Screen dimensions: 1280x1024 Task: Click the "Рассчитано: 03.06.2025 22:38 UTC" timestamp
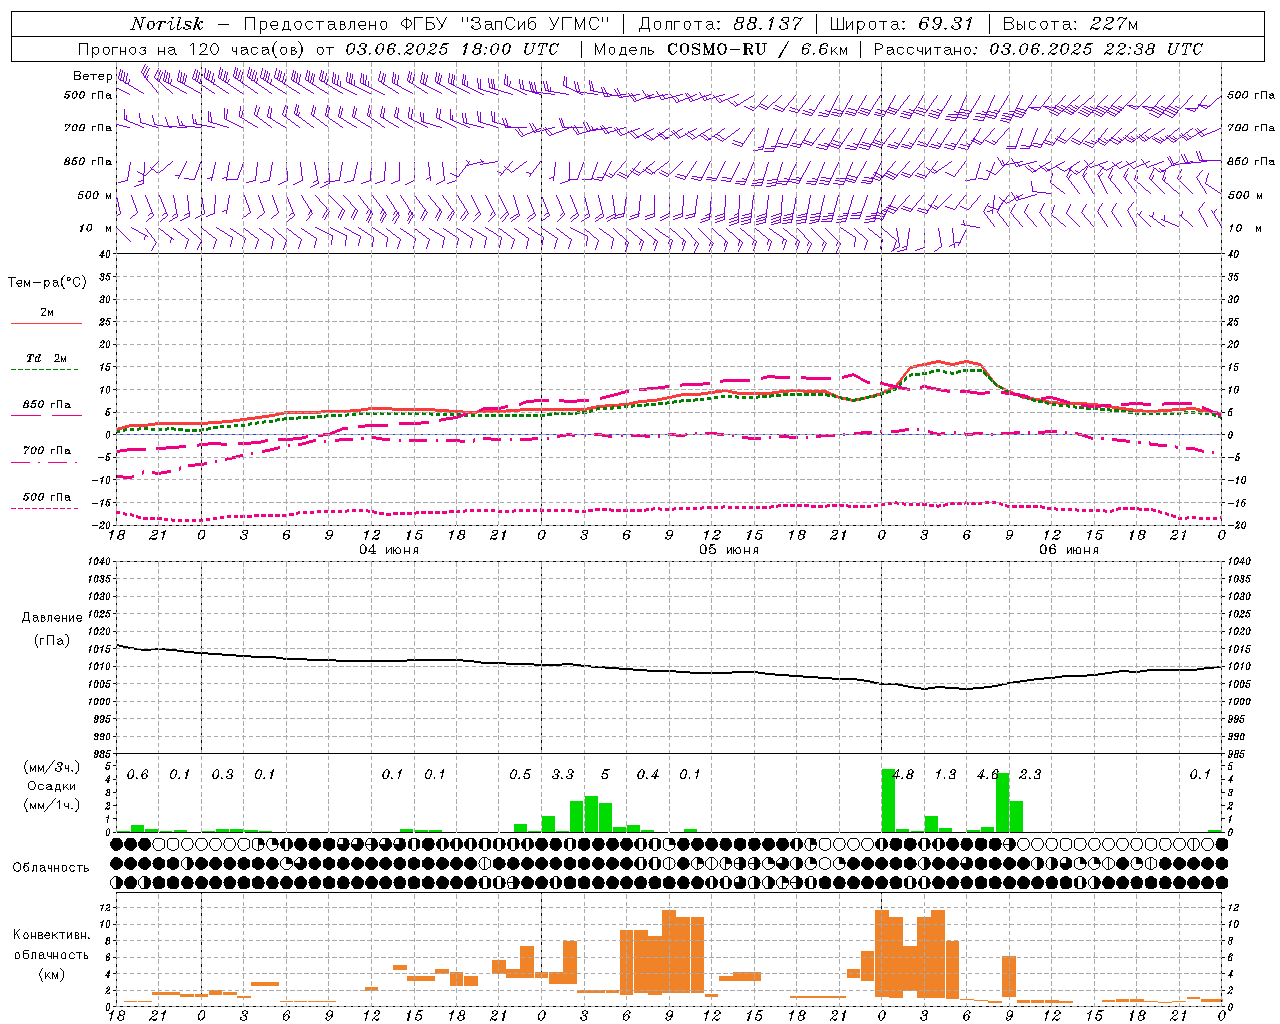pos(1038,49)
